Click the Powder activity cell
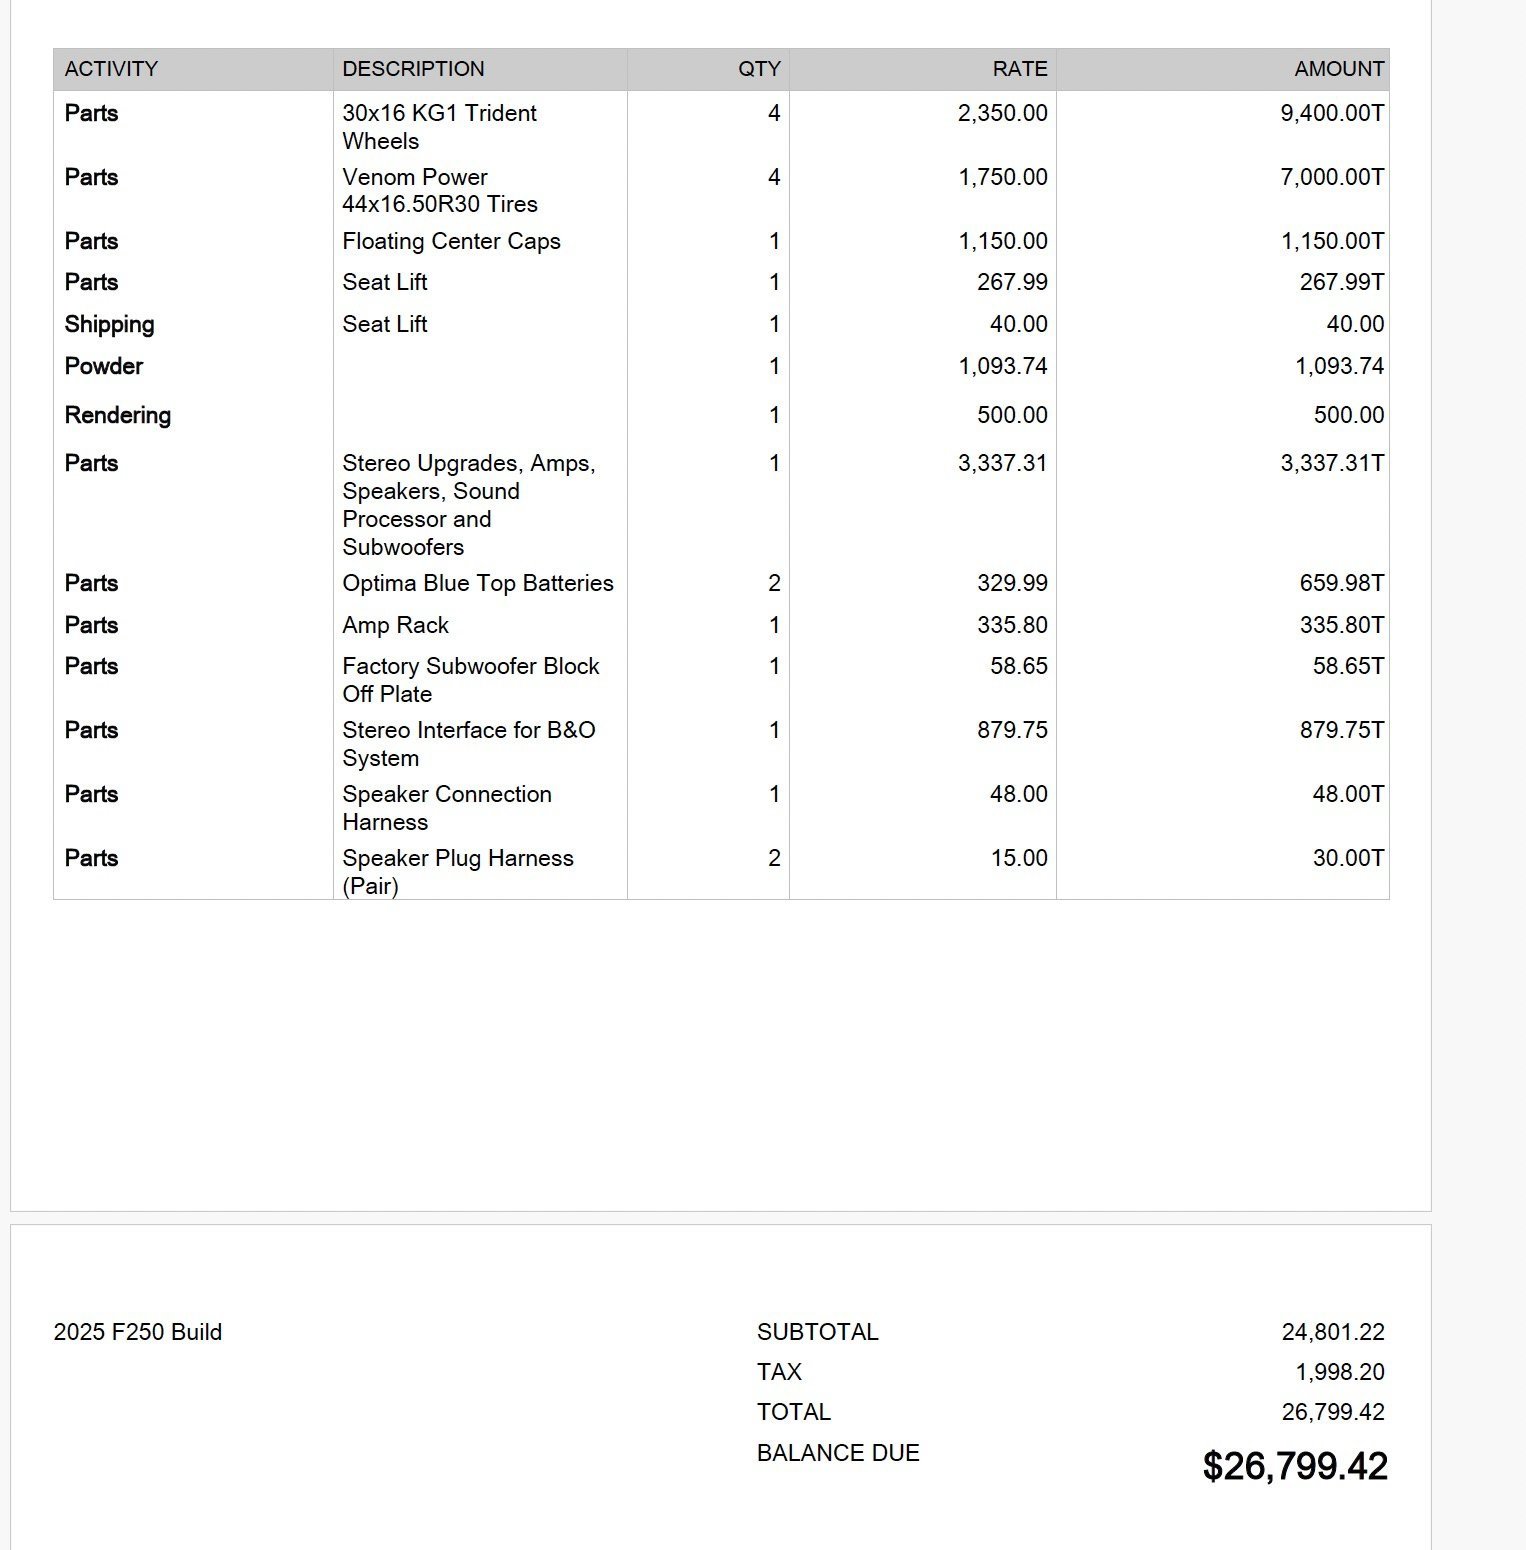 (103, 366)
